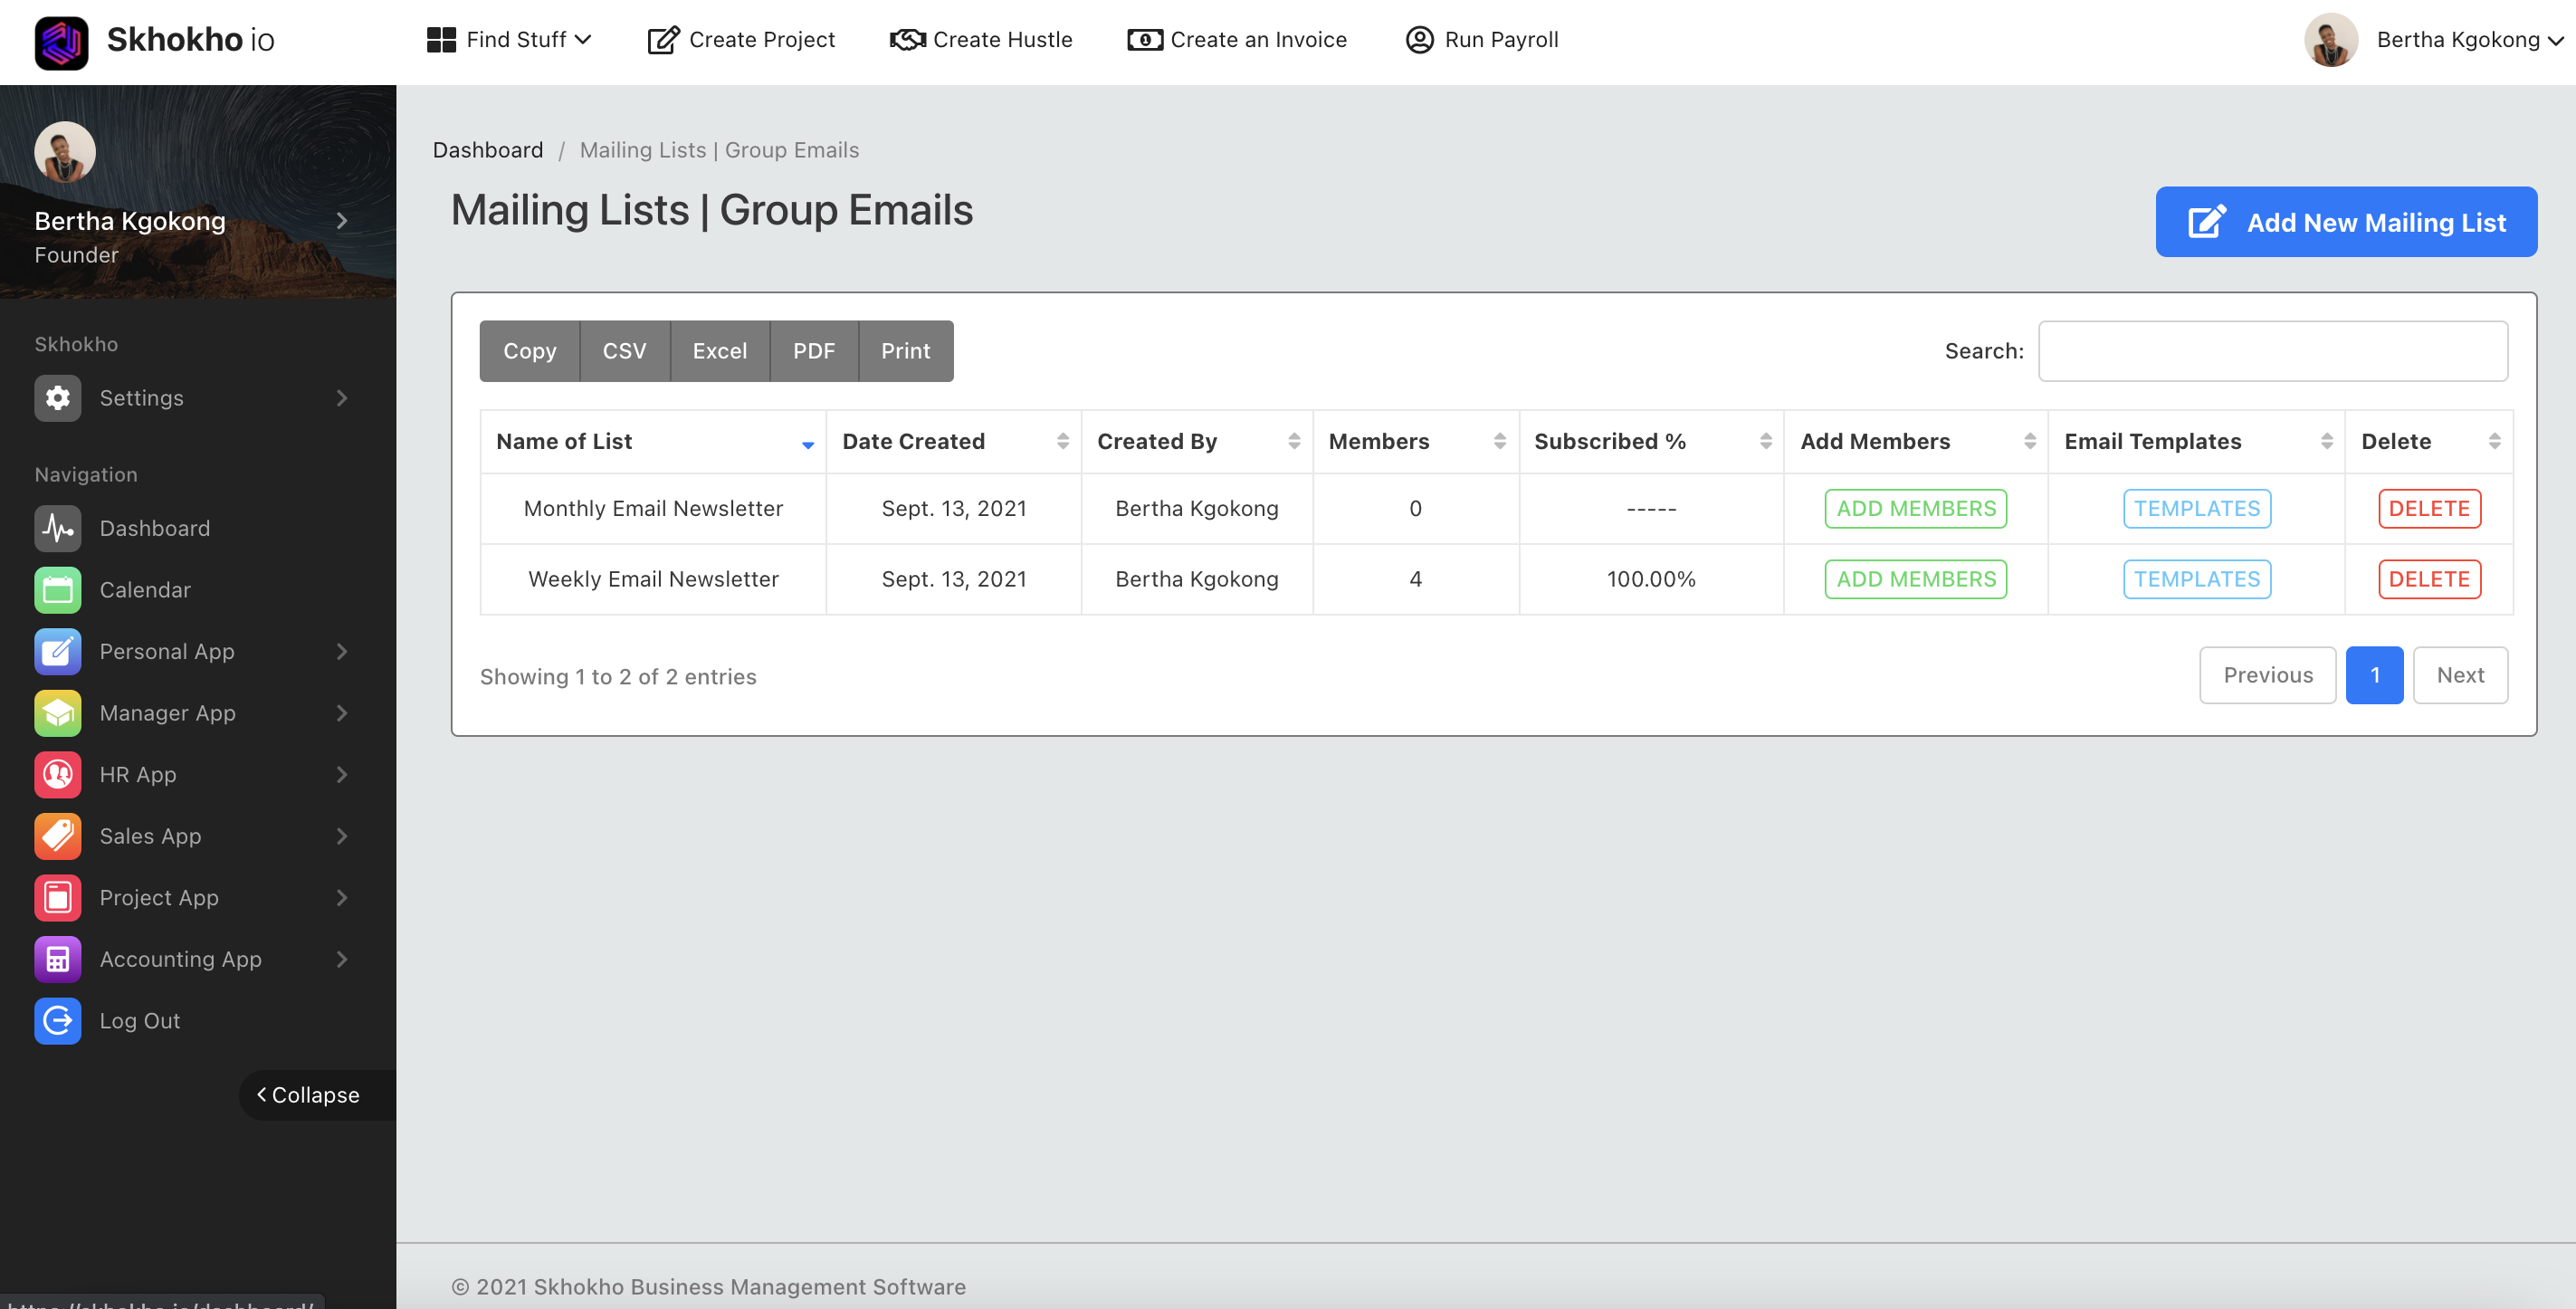This screenshot has width=2576, height=1309.
Task: Open the Settings gear icon
Action: point(57,397)
